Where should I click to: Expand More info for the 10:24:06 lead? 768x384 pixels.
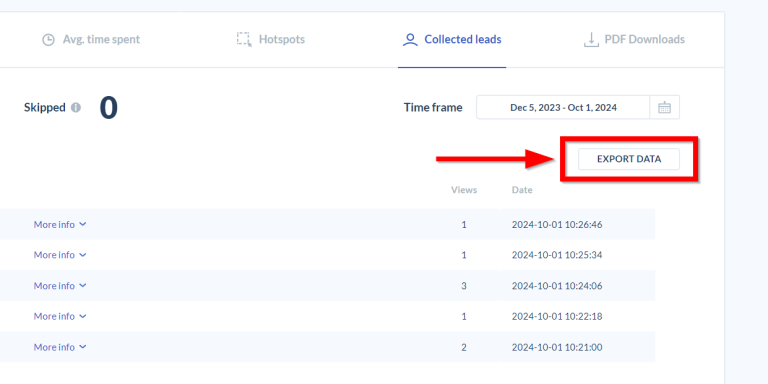point(60,286)
